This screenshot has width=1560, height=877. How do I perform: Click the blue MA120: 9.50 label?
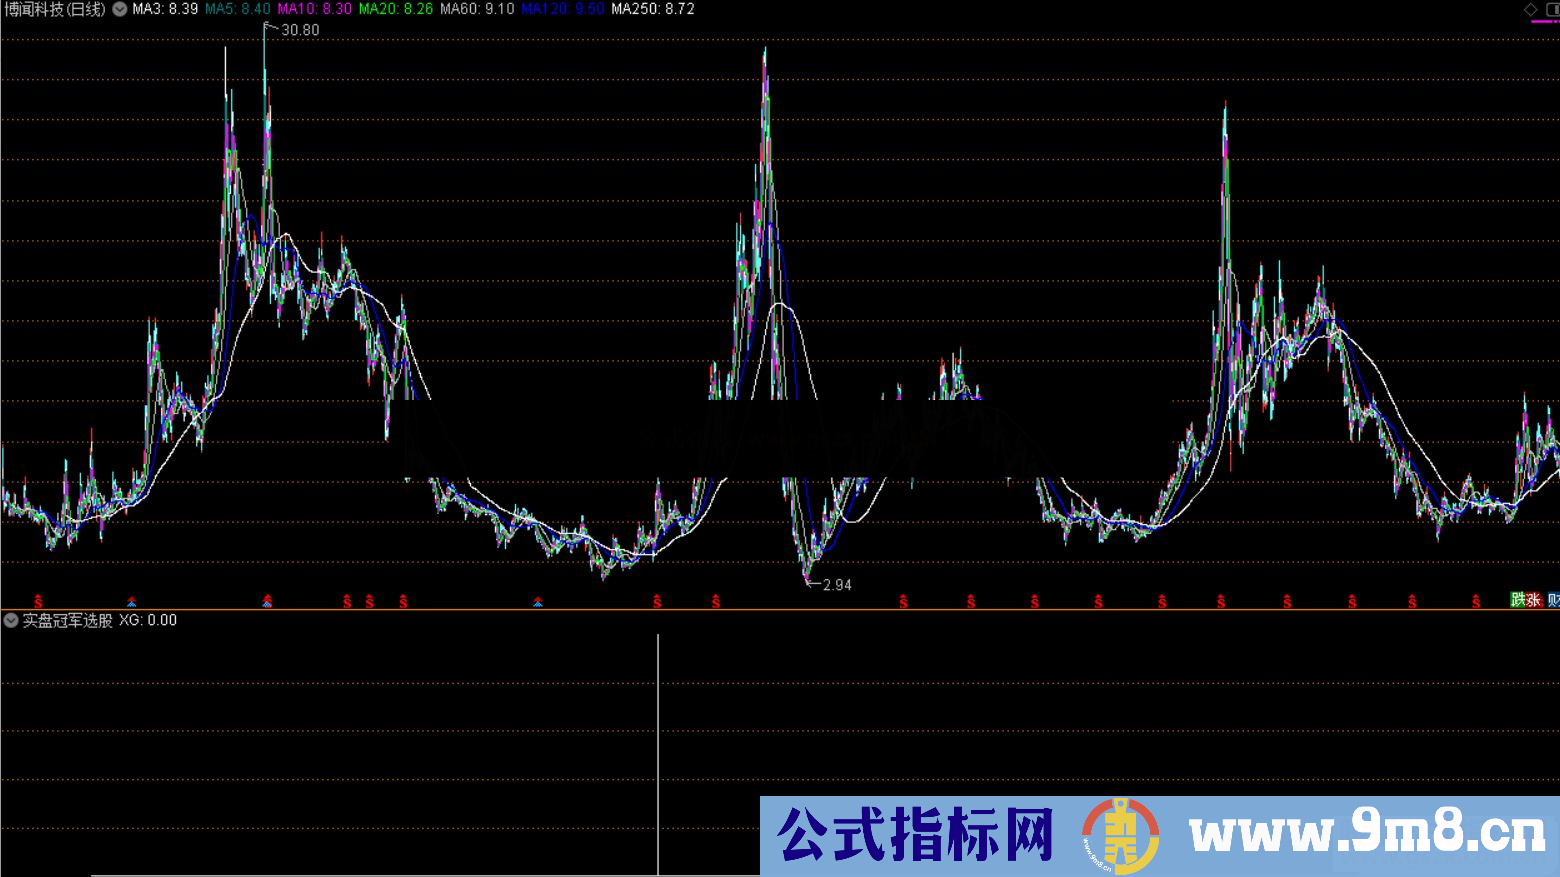click(563, 9)
